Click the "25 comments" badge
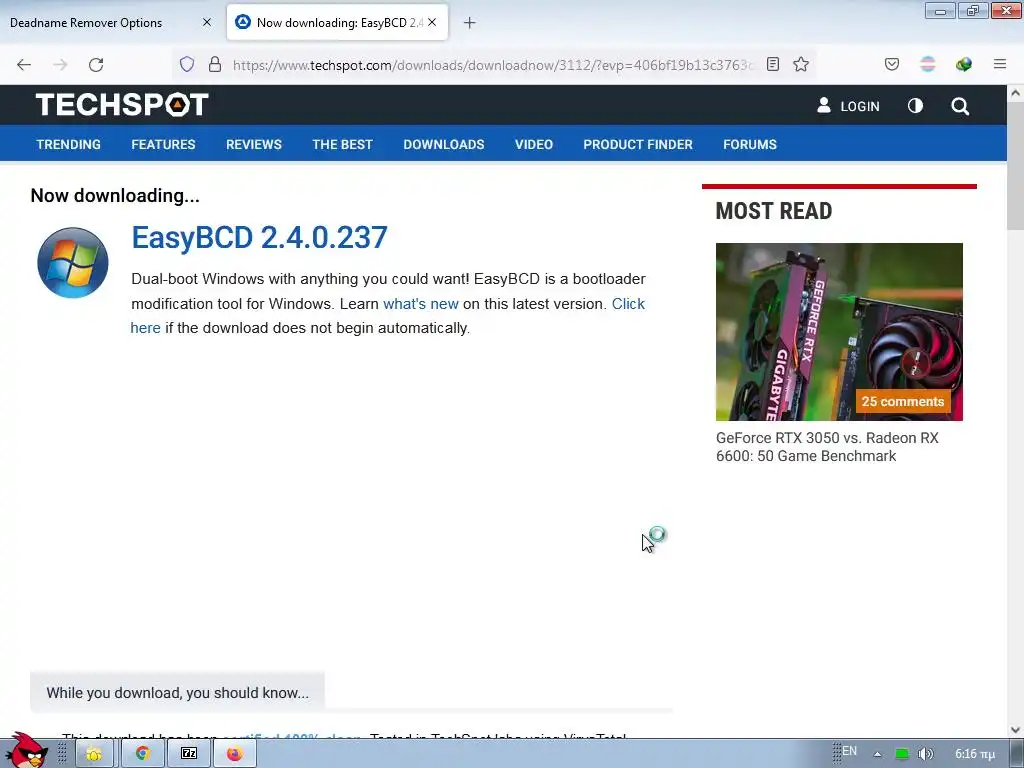 [x=903, y=402]
